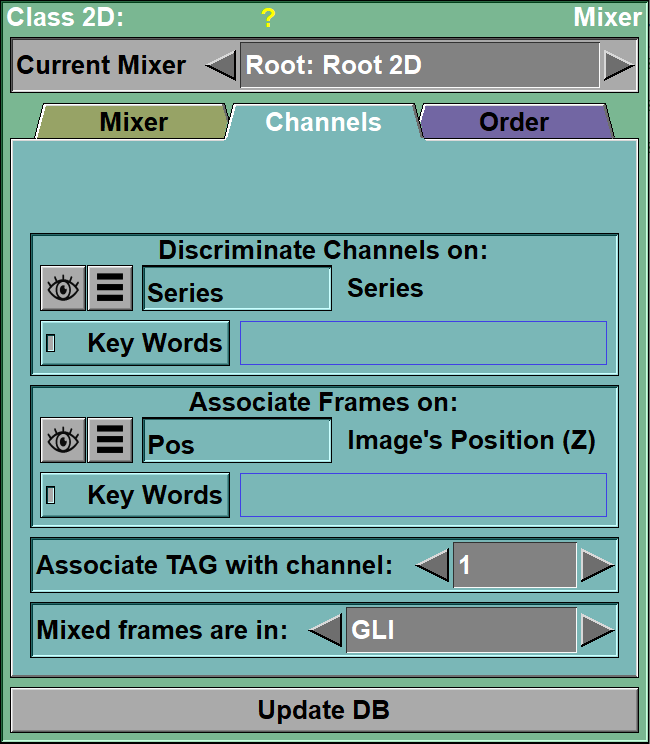Open the GLI mixed frames dropdown
This screenshot has width=650, height=744.
tap(461, 631)
